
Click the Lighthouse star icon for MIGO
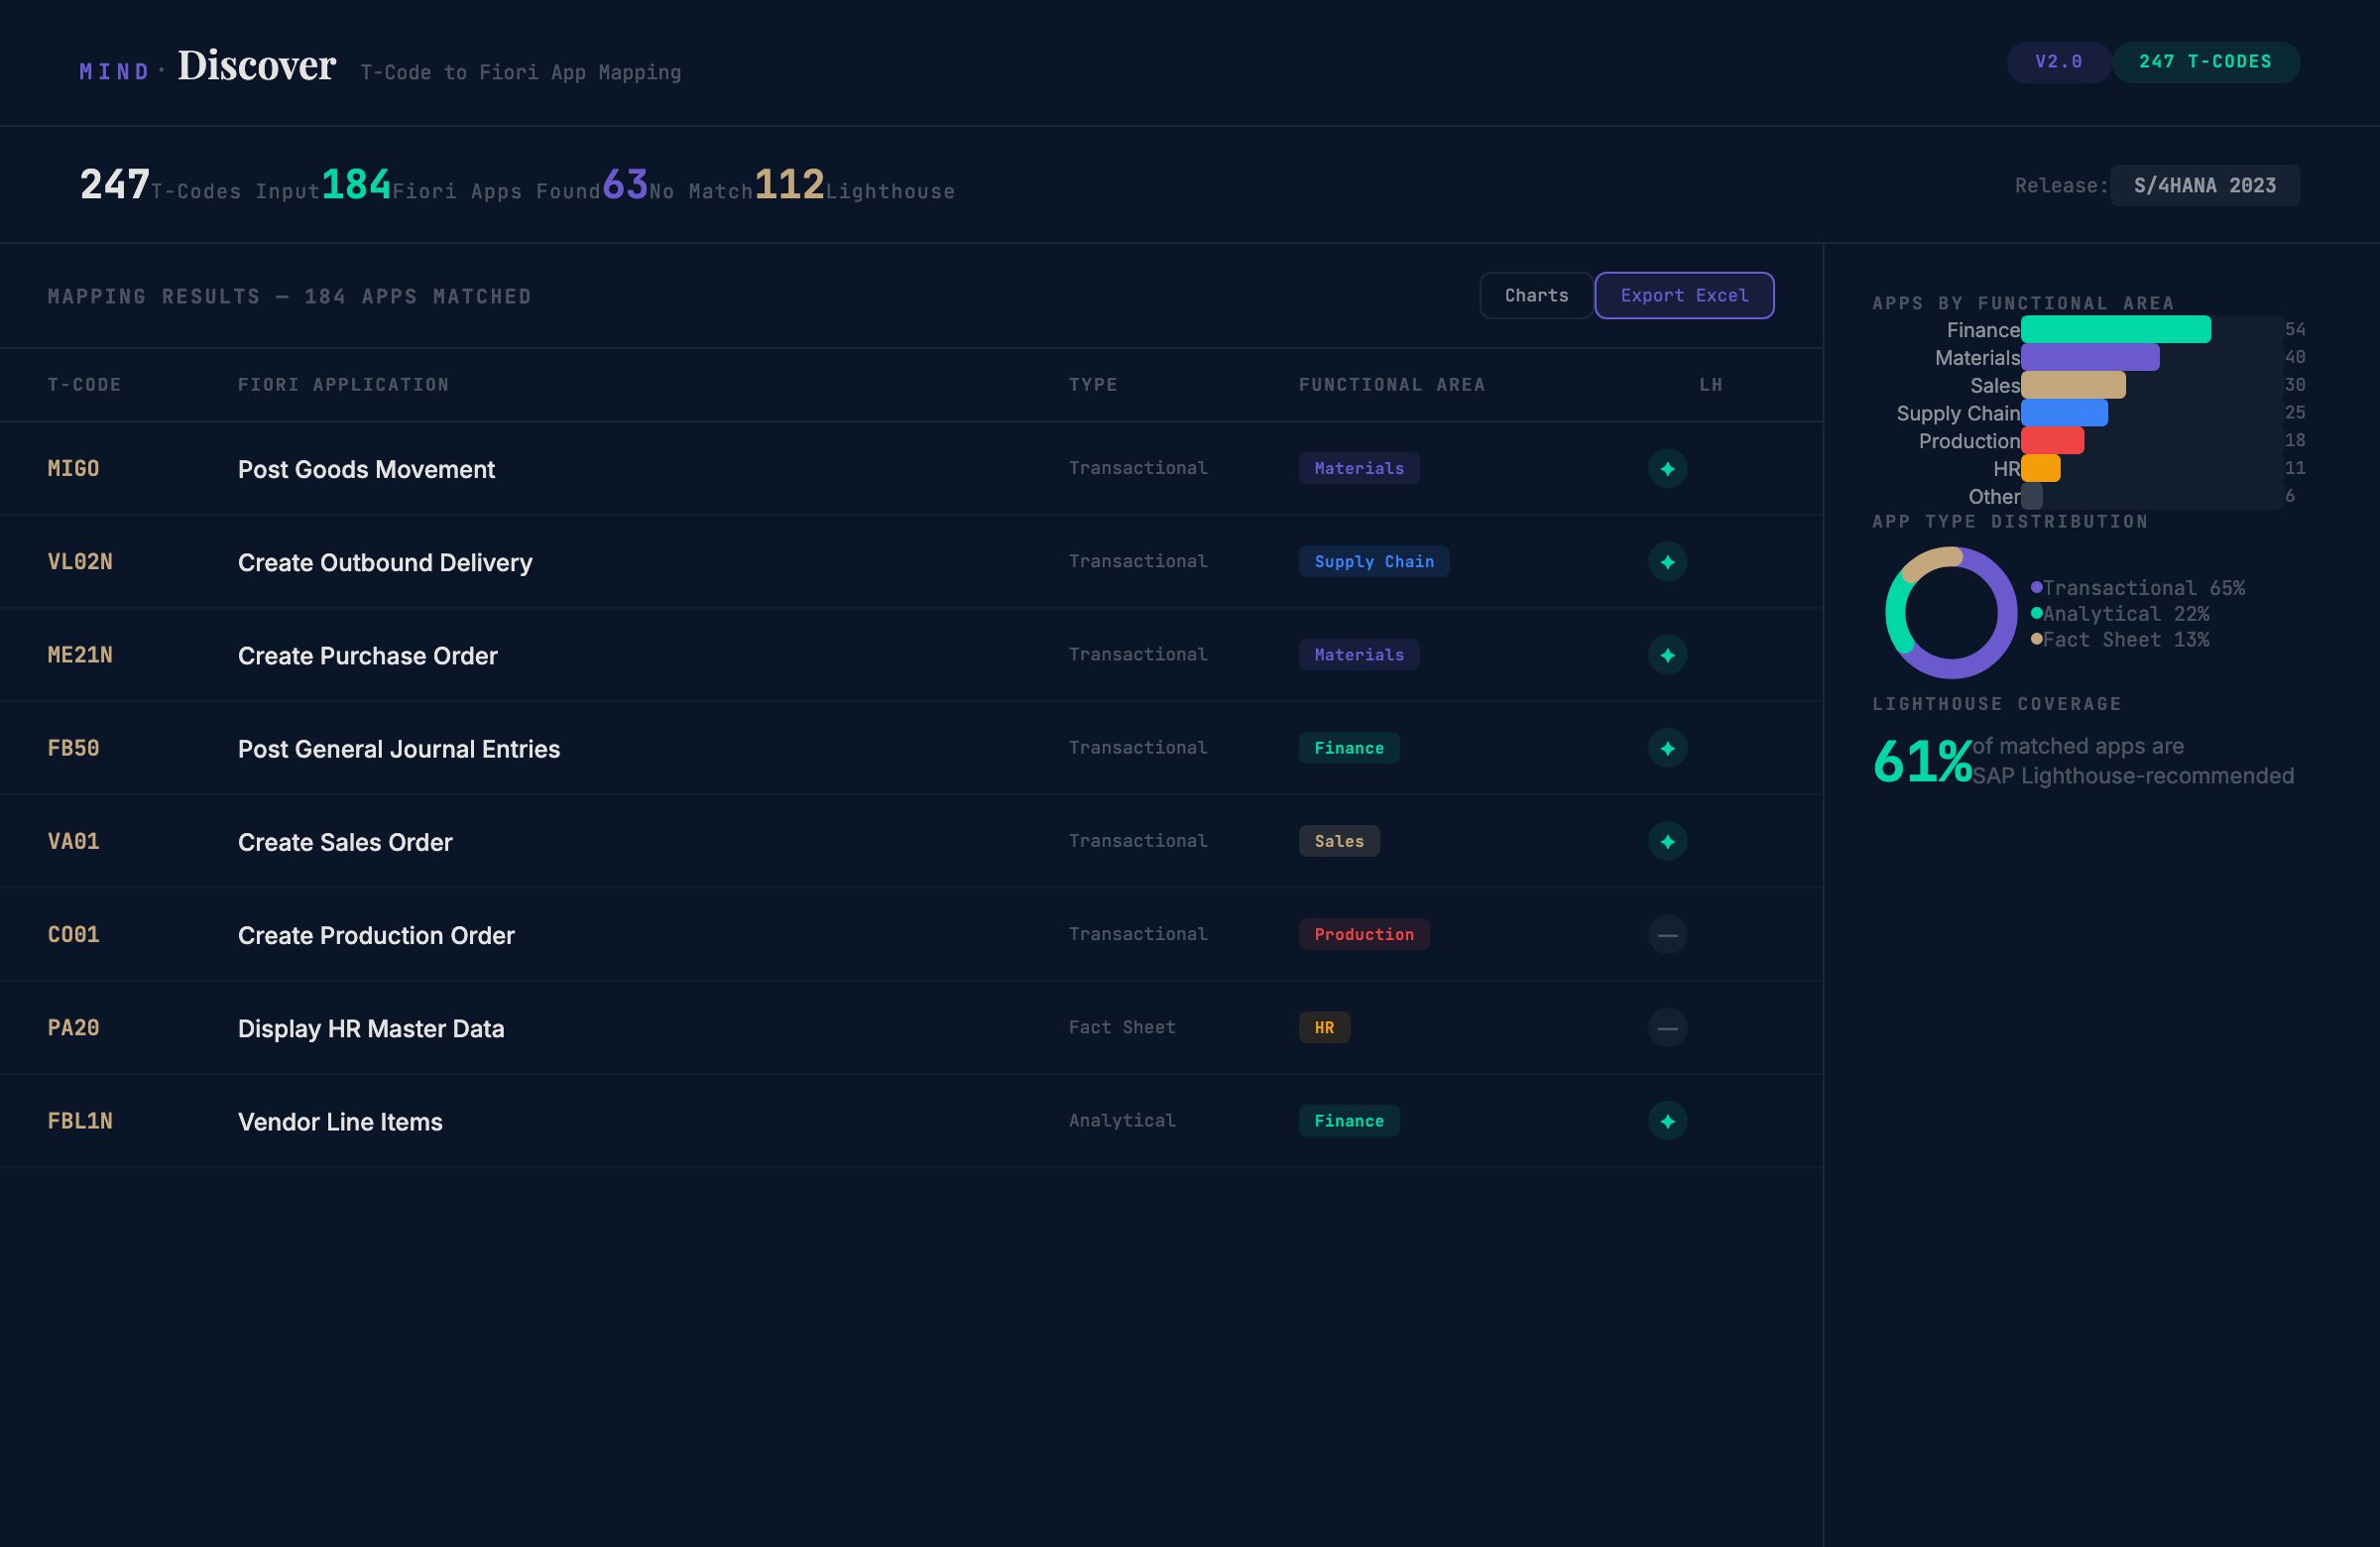tap(1667, 468)
